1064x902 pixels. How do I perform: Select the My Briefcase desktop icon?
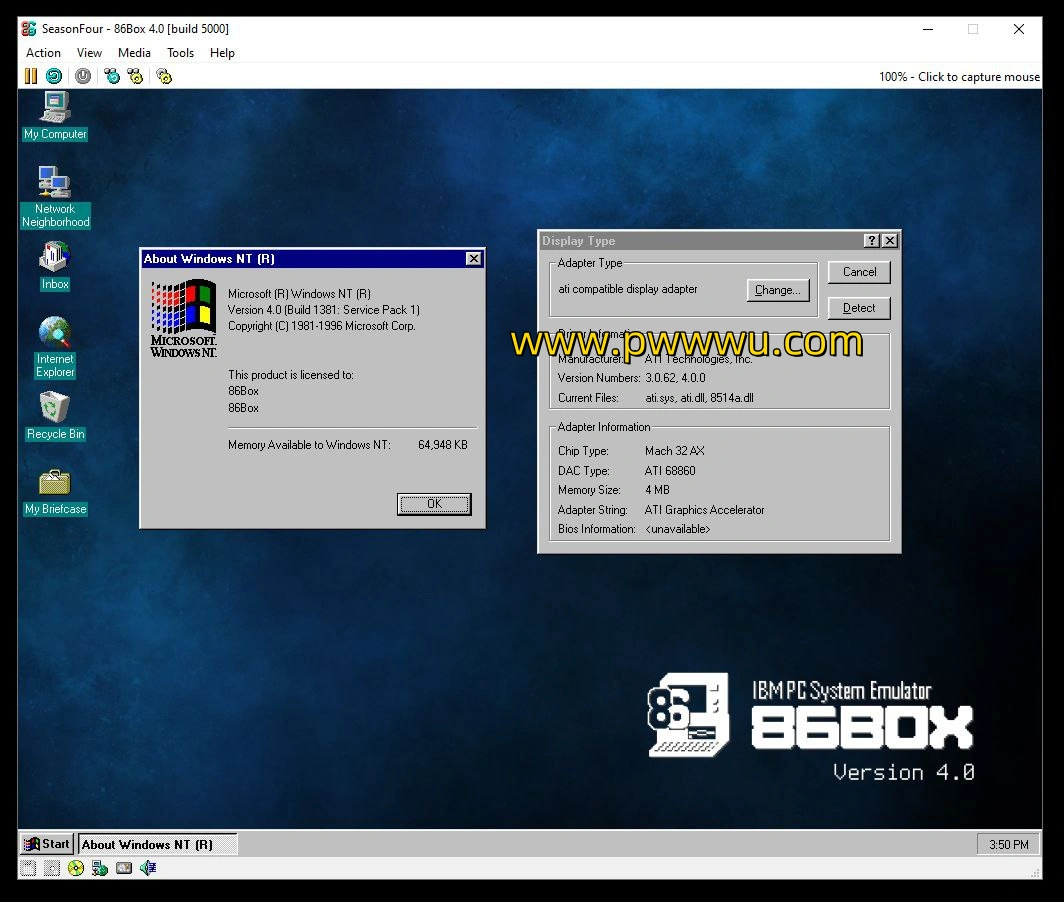[x=56, y=492]
